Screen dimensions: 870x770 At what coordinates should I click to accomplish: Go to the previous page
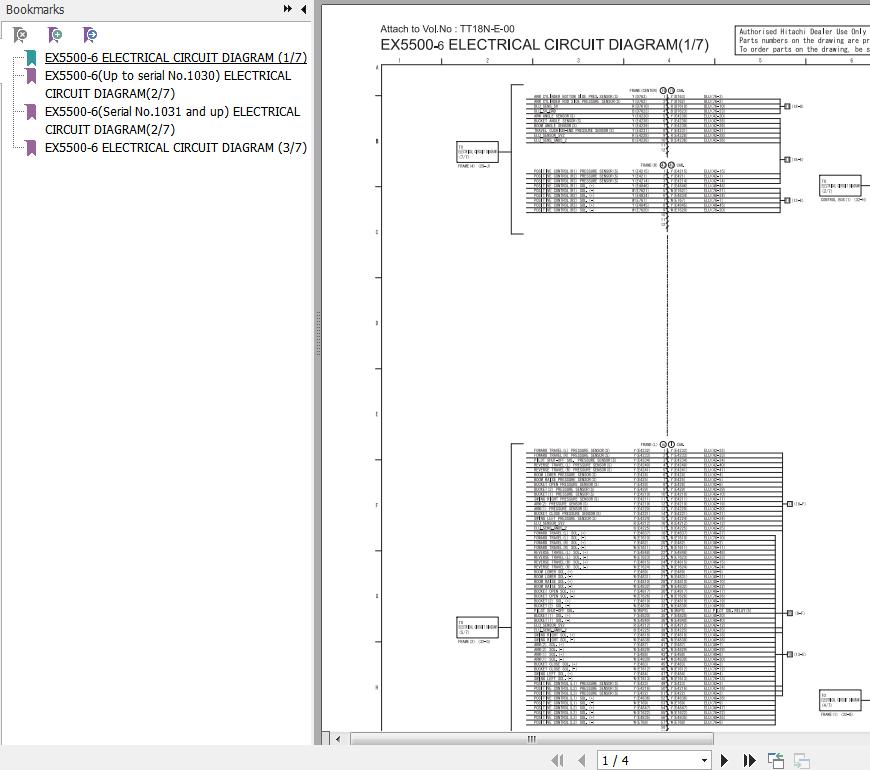[581, 760]
